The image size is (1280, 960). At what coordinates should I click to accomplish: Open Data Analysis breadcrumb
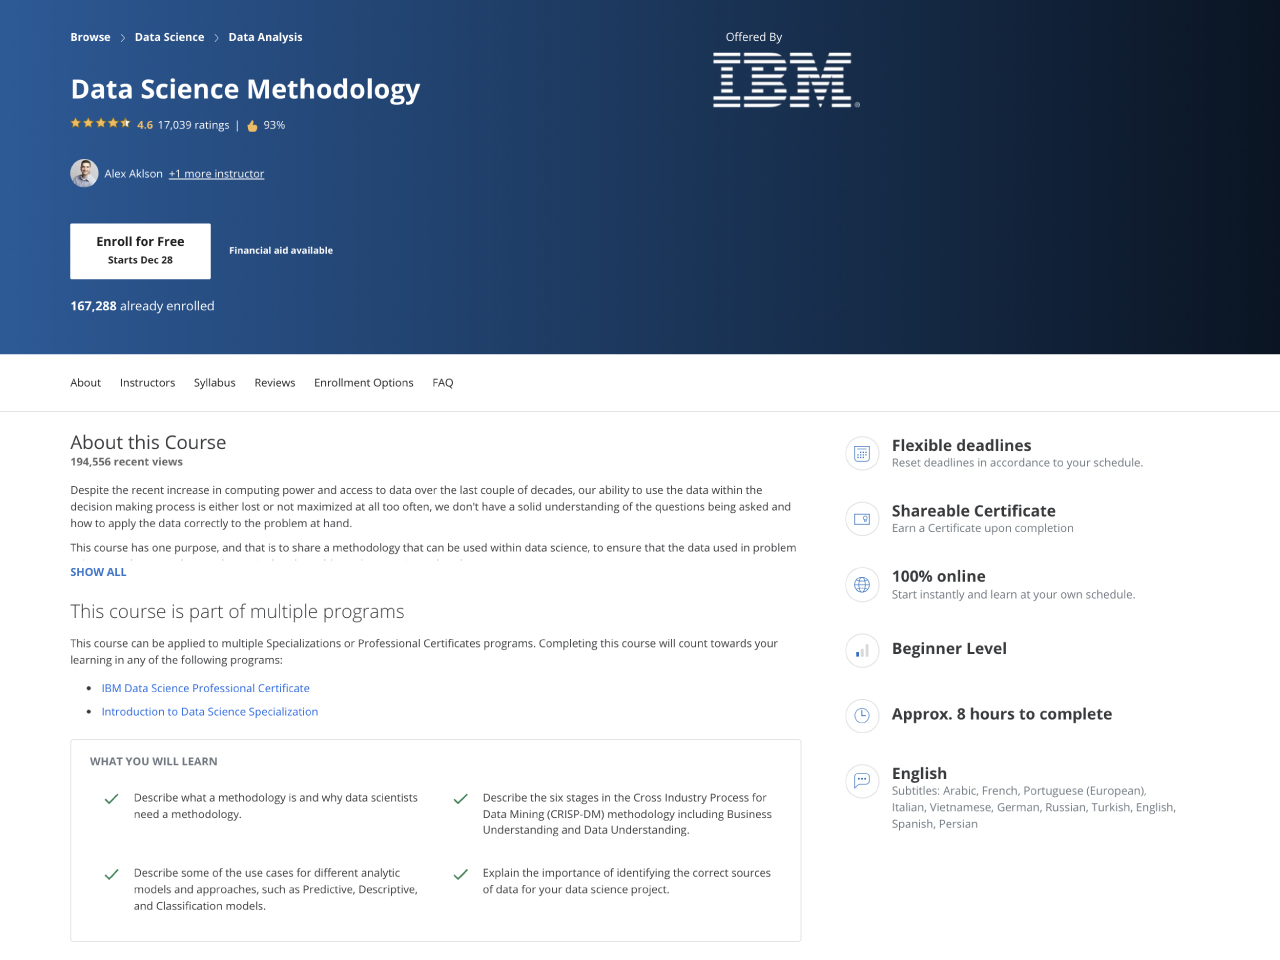pyautogui.click(x=265, y=37)
